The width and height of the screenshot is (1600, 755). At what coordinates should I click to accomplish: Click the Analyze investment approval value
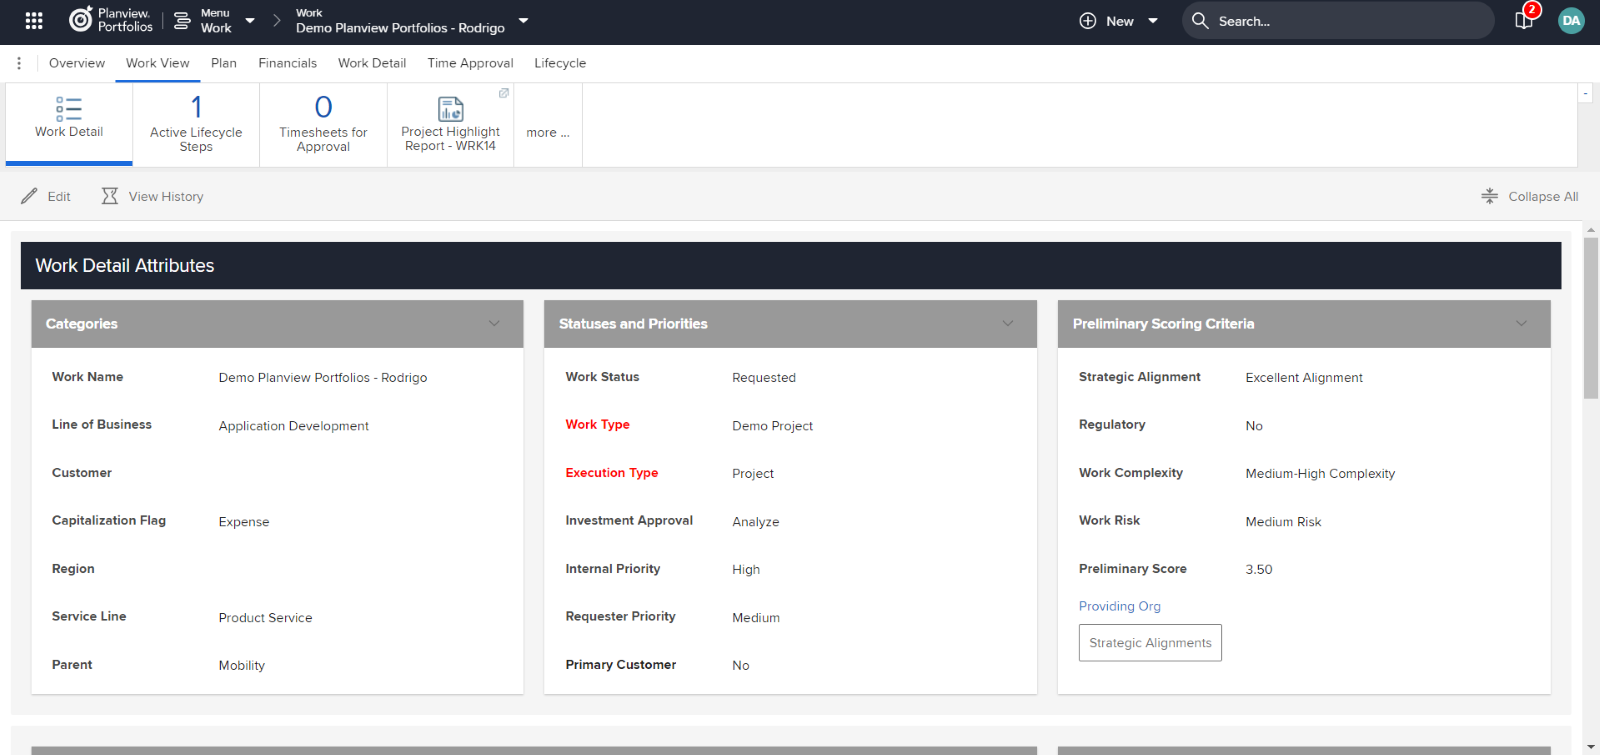click(756, 522)
